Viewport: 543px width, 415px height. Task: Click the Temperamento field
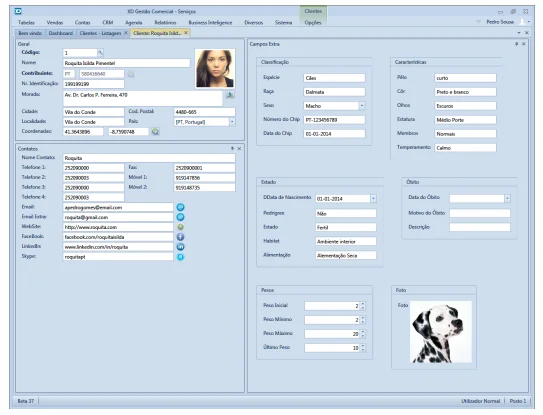click(465, 148)
